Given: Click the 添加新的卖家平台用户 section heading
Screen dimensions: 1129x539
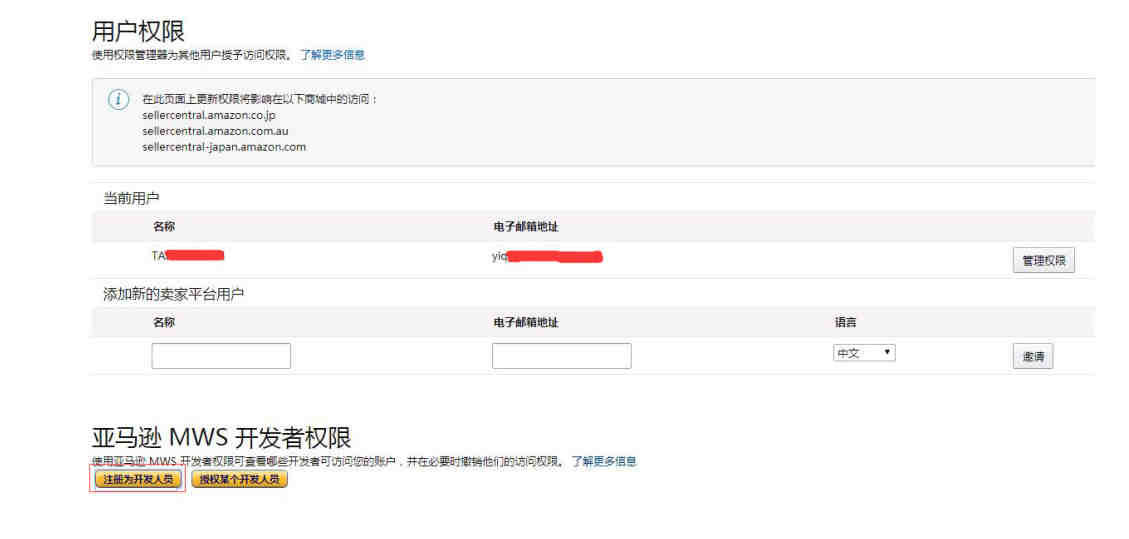Looking at the screenshot, I should [x=174, y=294].
